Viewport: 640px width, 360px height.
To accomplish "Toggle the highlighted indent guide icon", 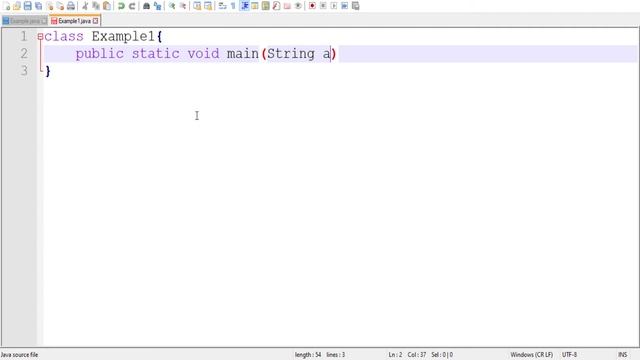I will [244, 6].
